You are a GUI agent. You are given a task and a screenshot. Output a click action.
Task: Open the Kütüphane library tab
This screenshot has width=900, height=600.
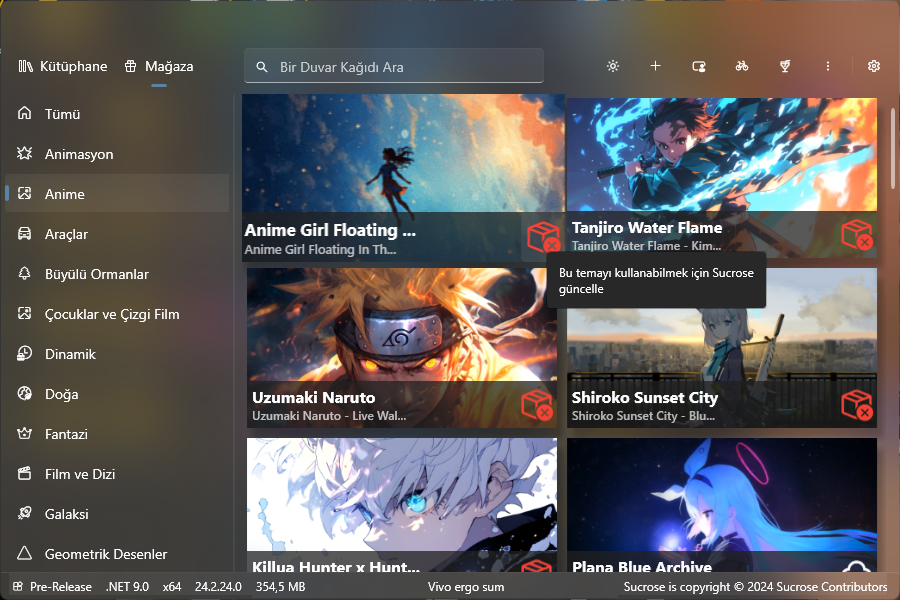(63, 67)
